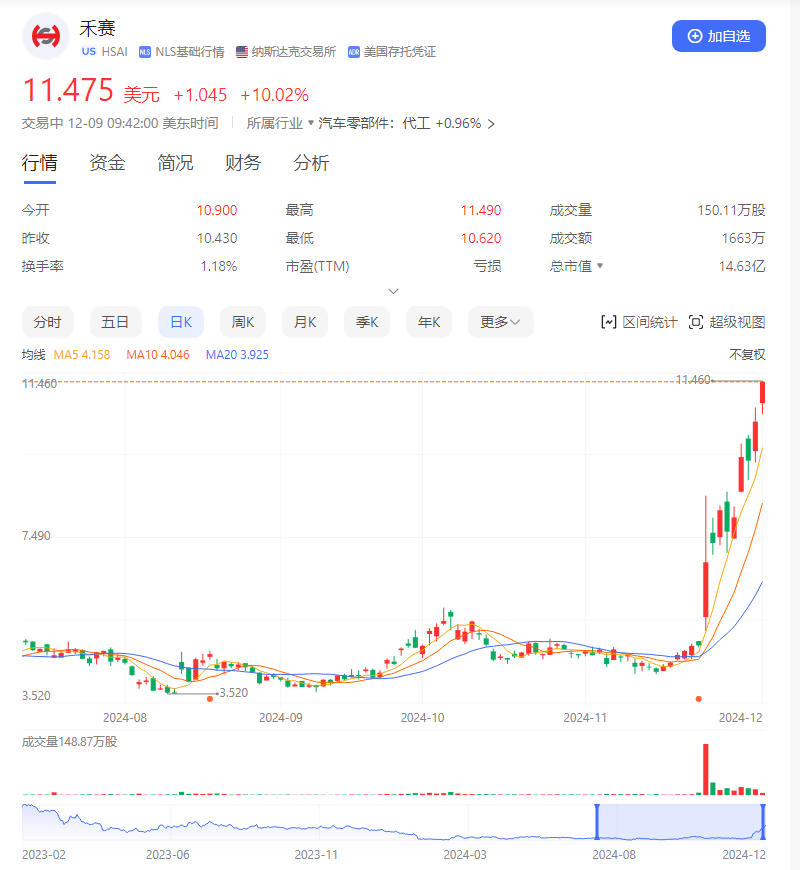
Task: Click the MA5 4.158 indicator label
Action: [82, 355]
